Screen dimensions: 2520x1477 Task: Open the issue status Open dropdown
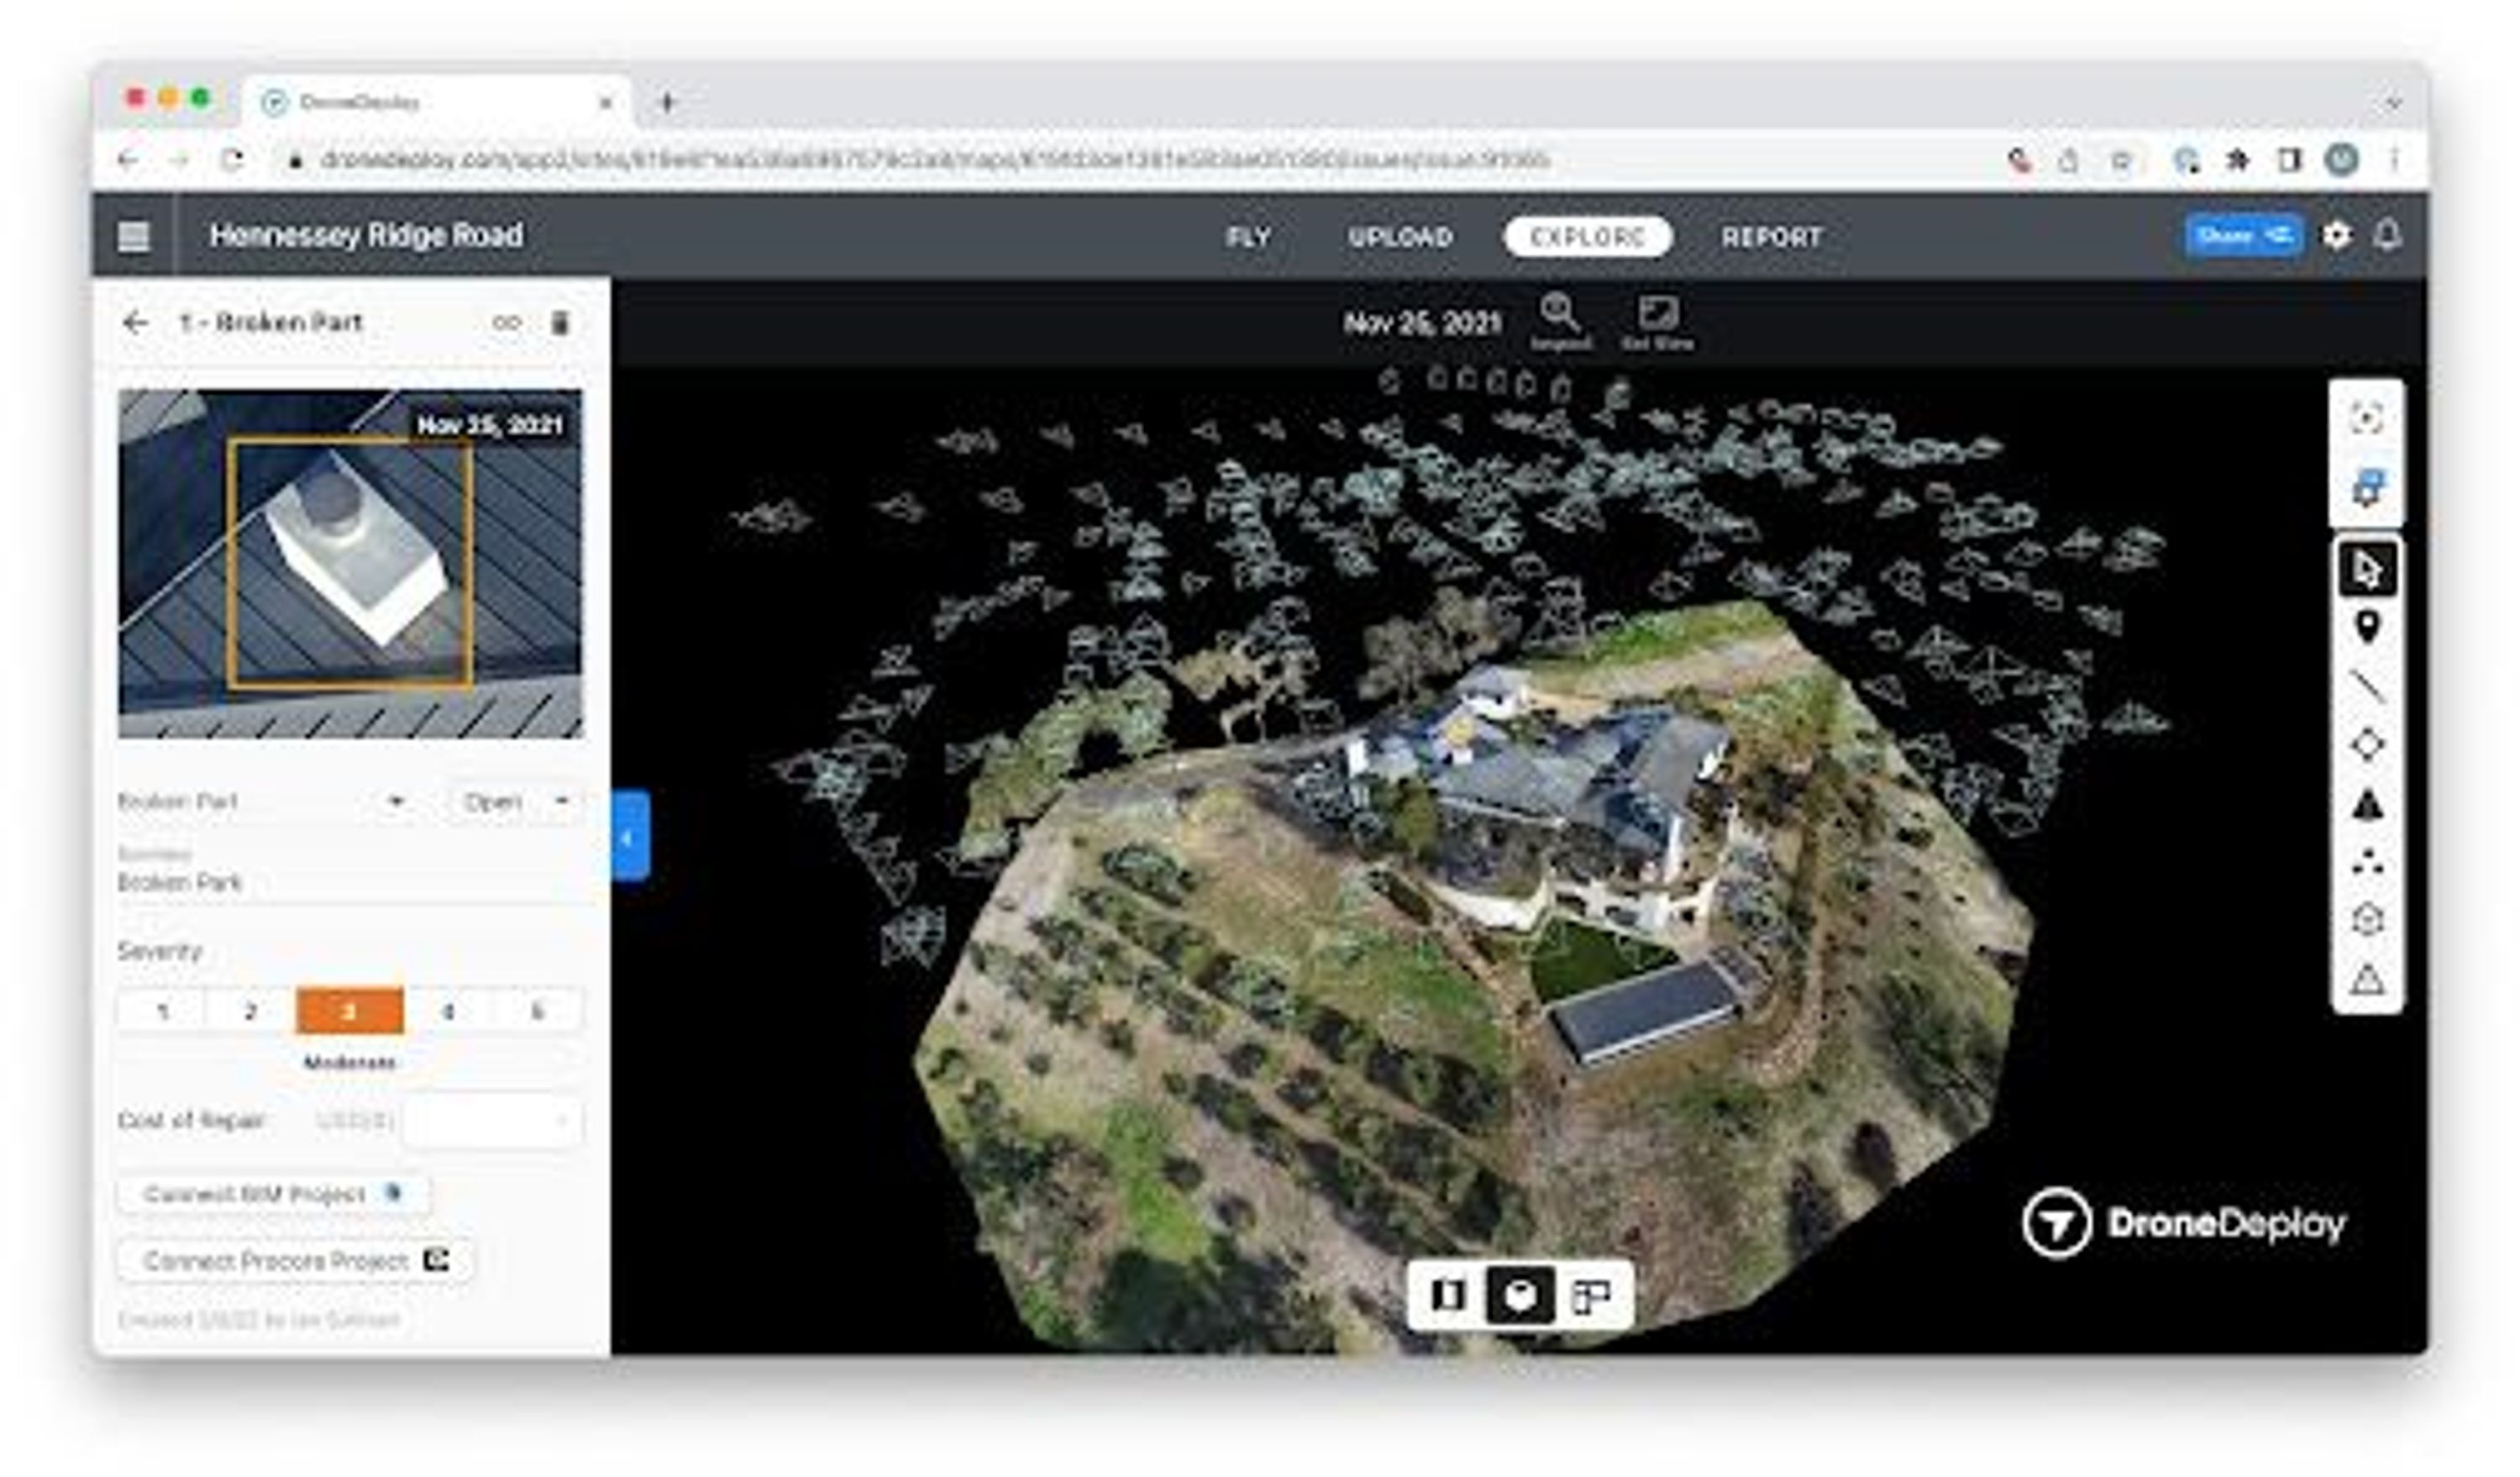click(x=514, y=802)
